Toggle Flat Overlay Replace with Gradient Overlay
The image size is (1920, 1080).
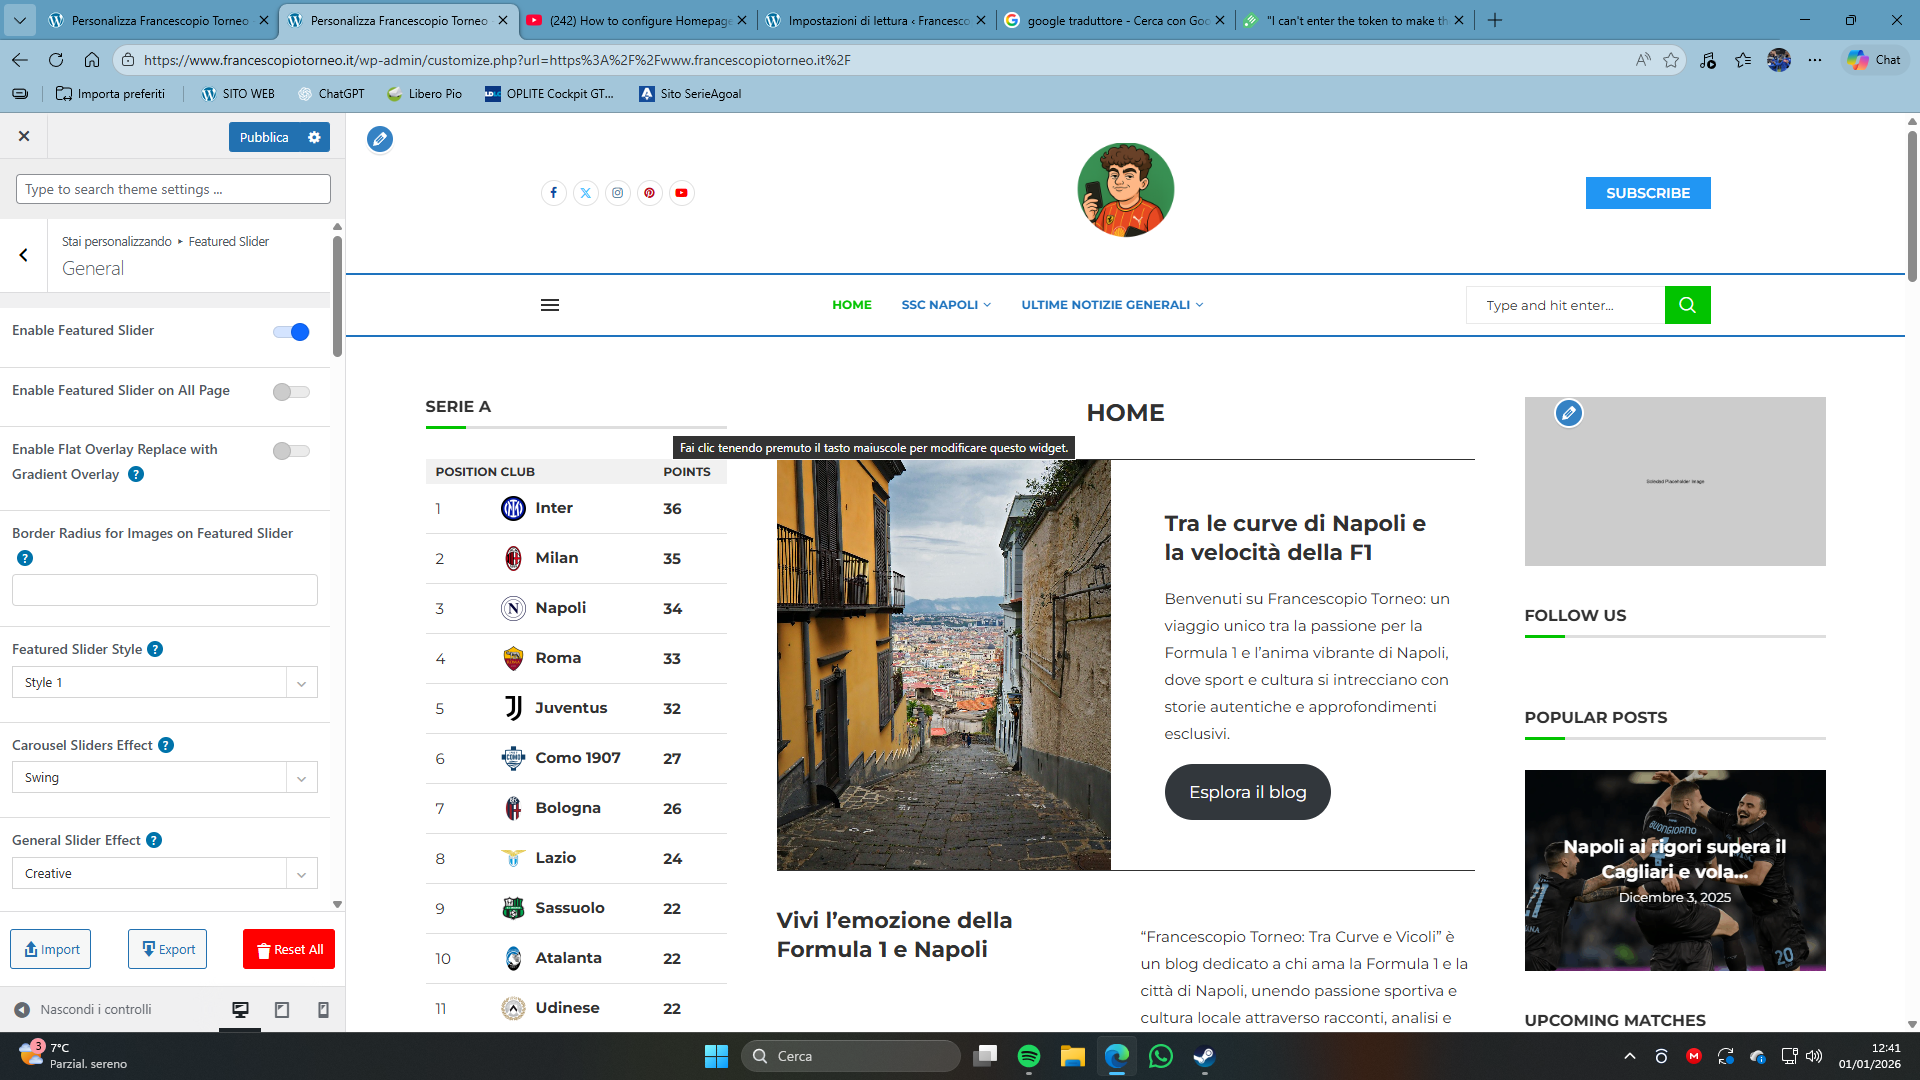291,451
